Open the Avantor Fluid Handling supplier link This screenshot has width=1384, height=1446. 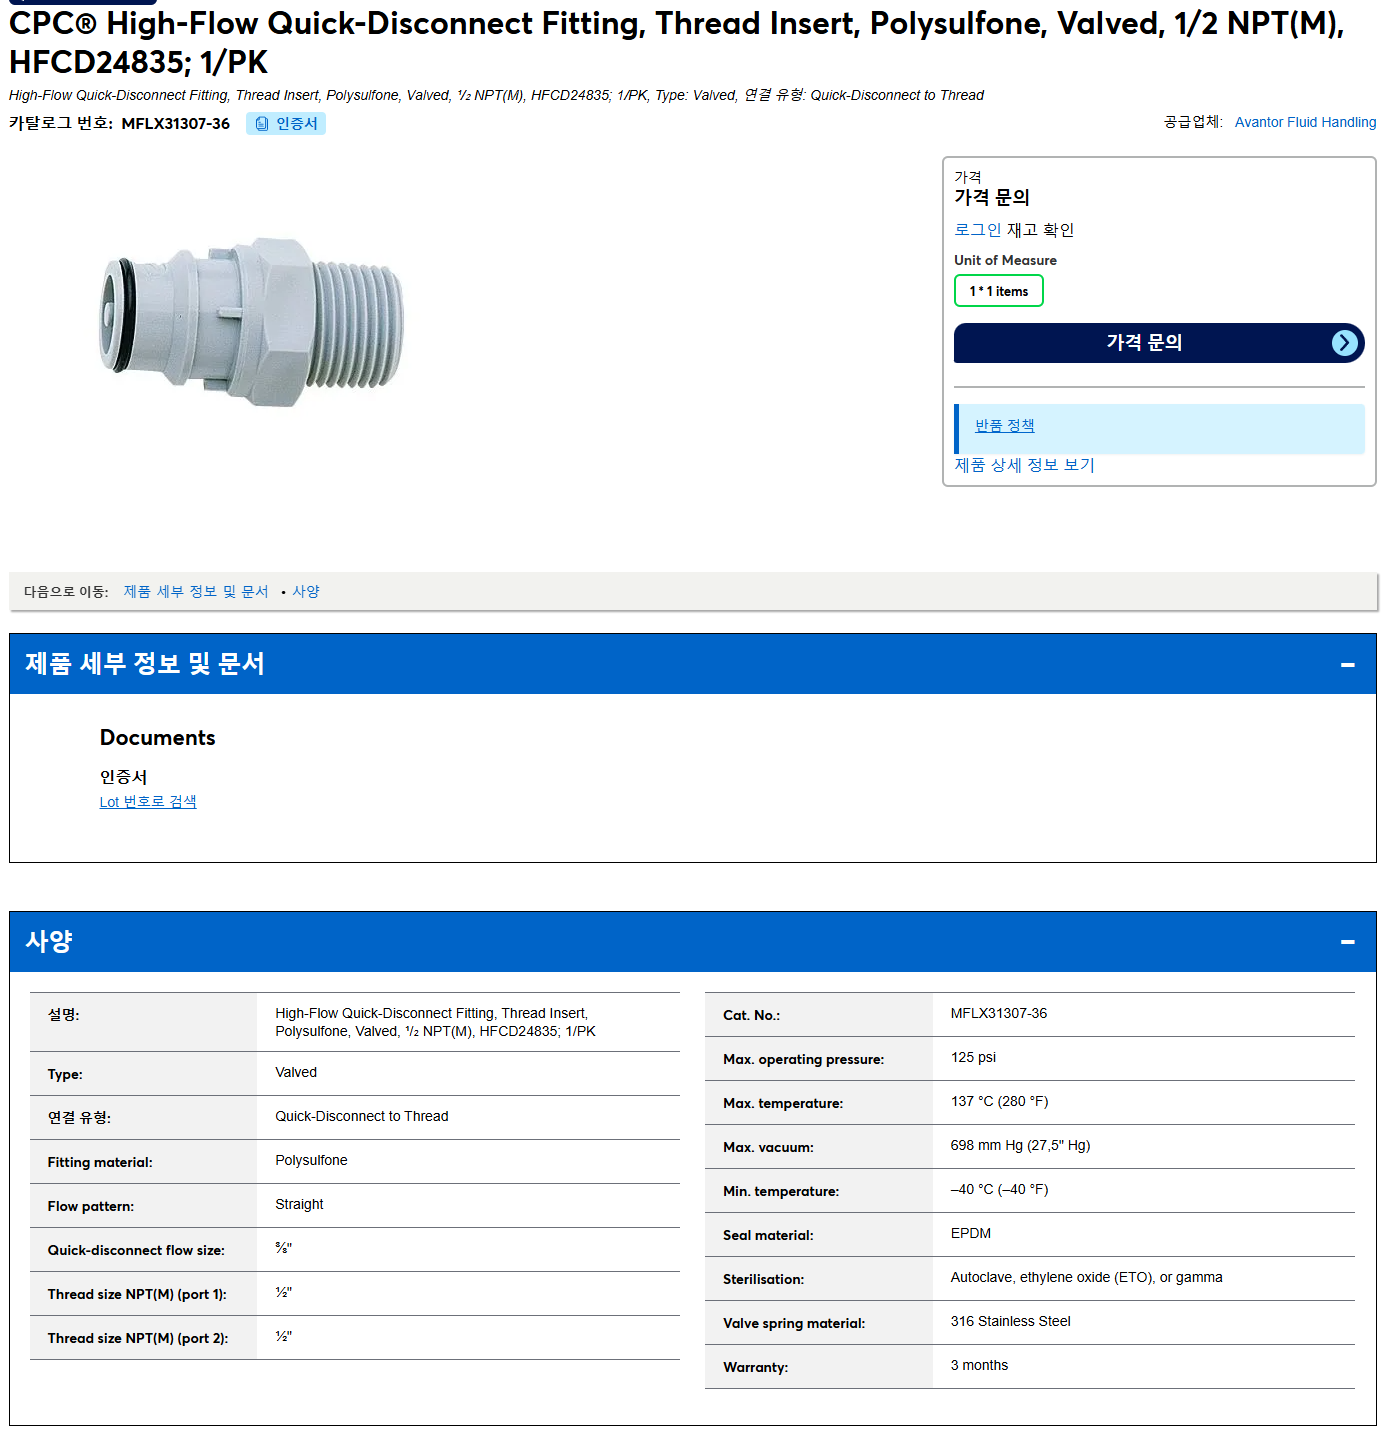coord(1305,122)
